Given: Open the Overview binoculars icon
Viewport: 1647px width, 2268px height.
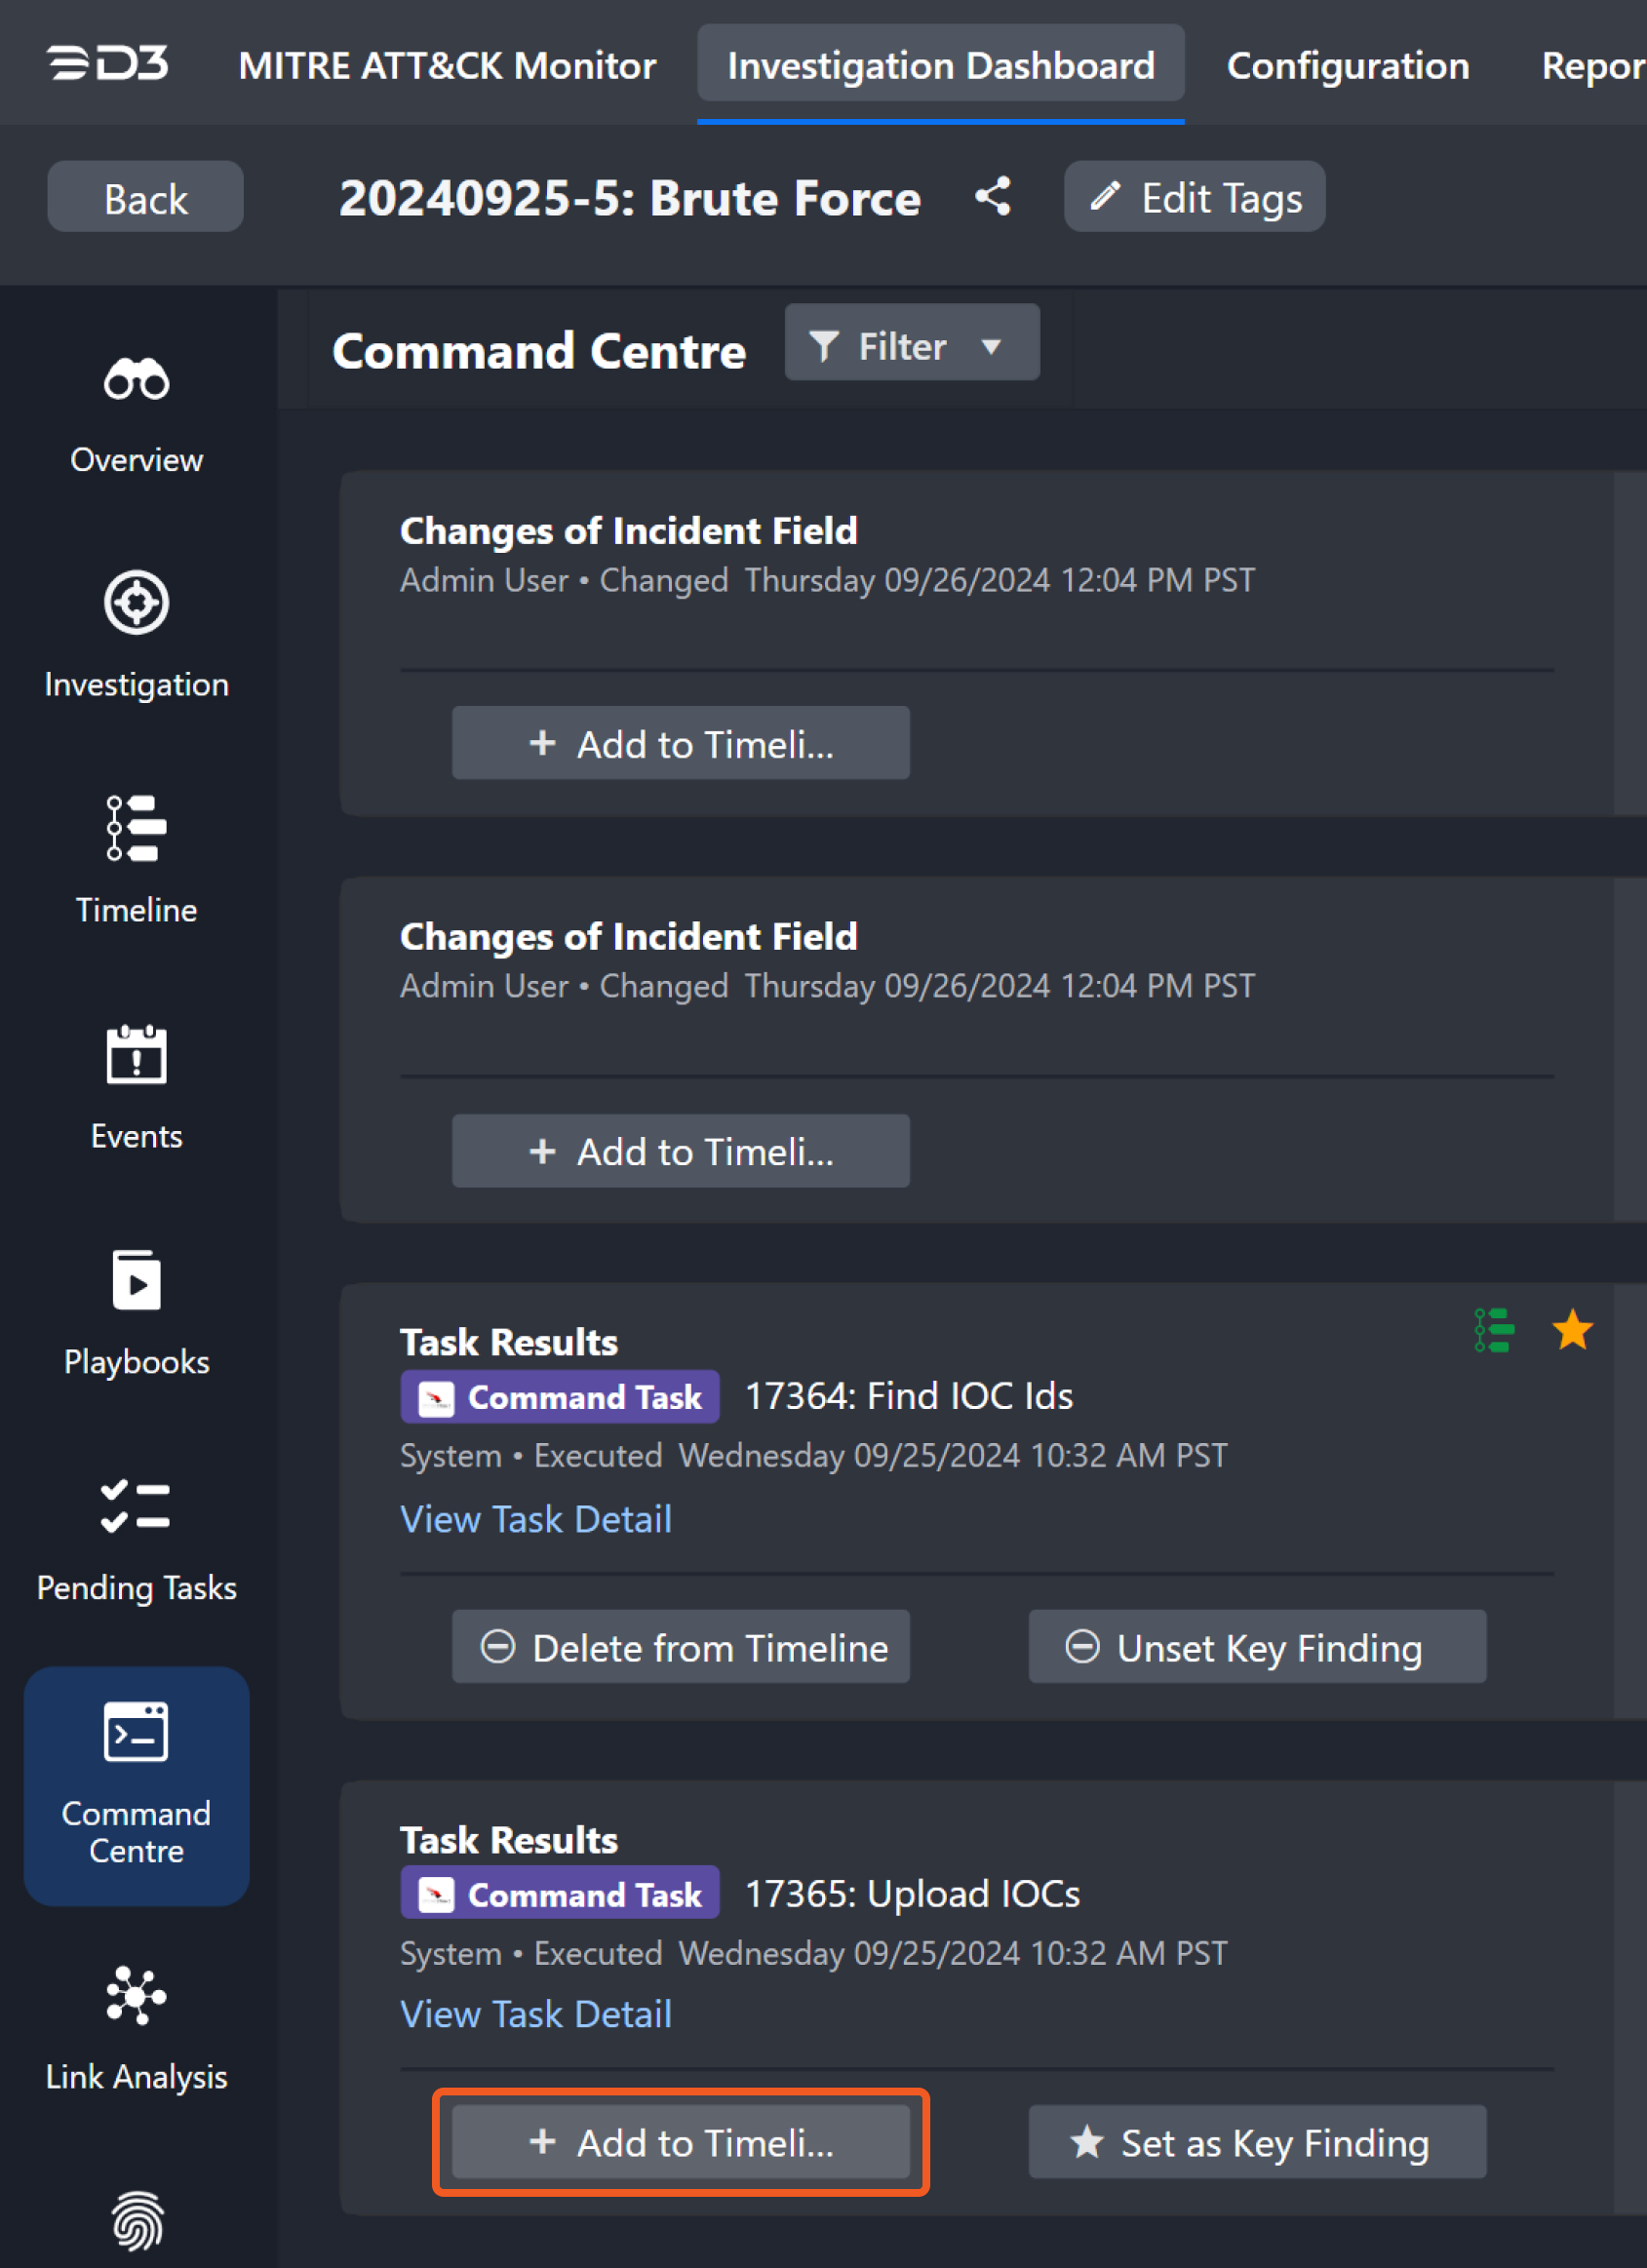Looking at the screenshot, I should click(x=136, y=380).
